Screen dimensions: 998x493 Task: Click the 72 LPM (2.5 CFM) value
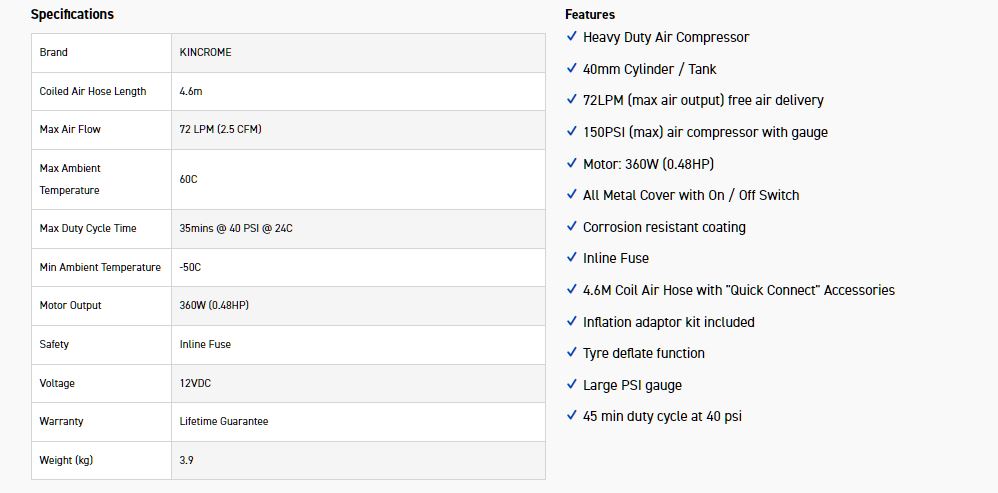[x=221, y=129]
